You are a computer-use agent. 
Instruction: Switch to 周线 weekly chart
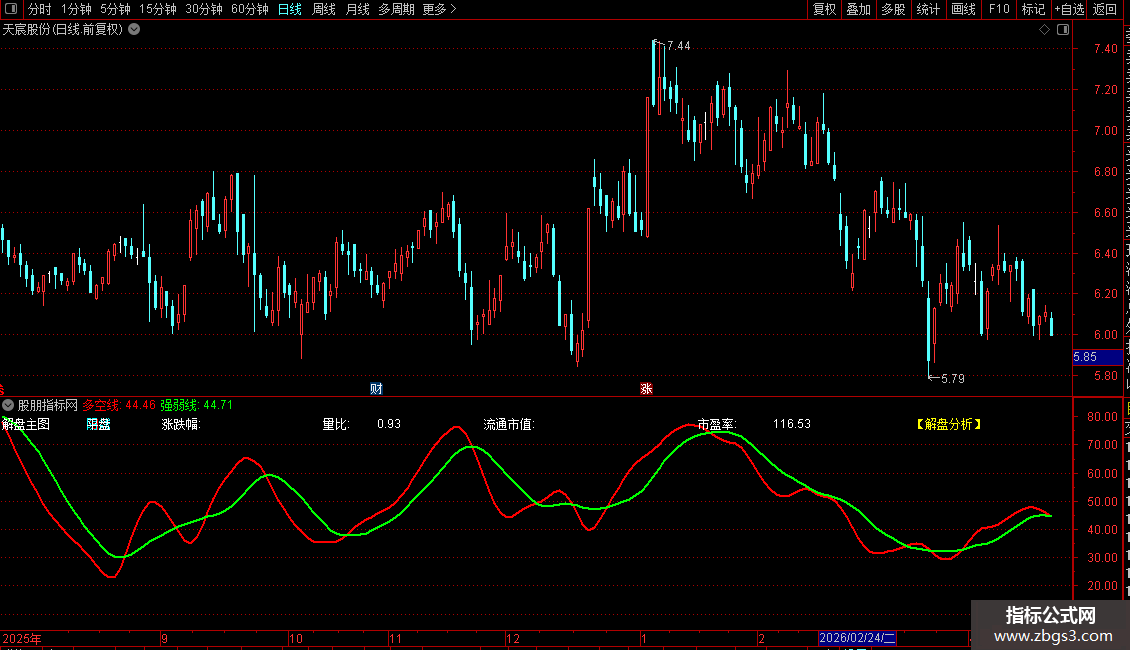(324, 9)
